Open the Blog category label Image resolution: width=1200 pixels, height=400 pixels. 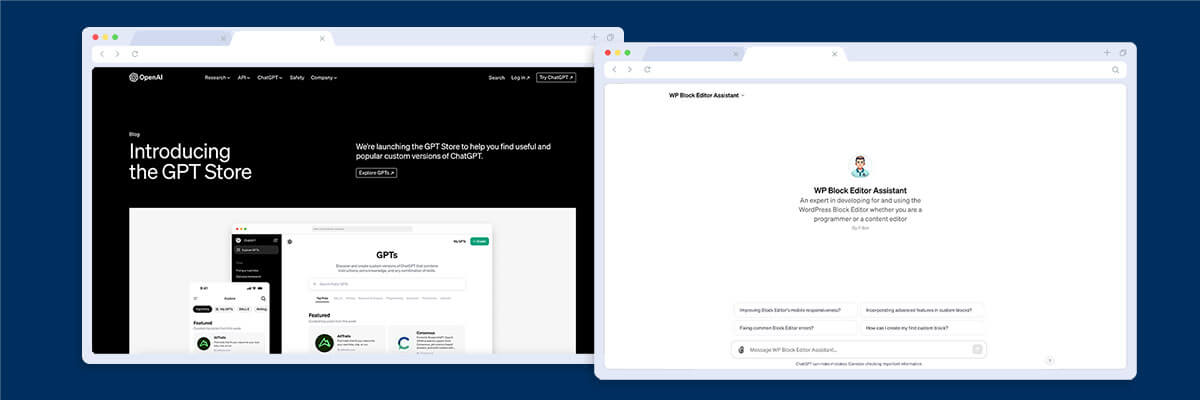click(x=134, y=134)
